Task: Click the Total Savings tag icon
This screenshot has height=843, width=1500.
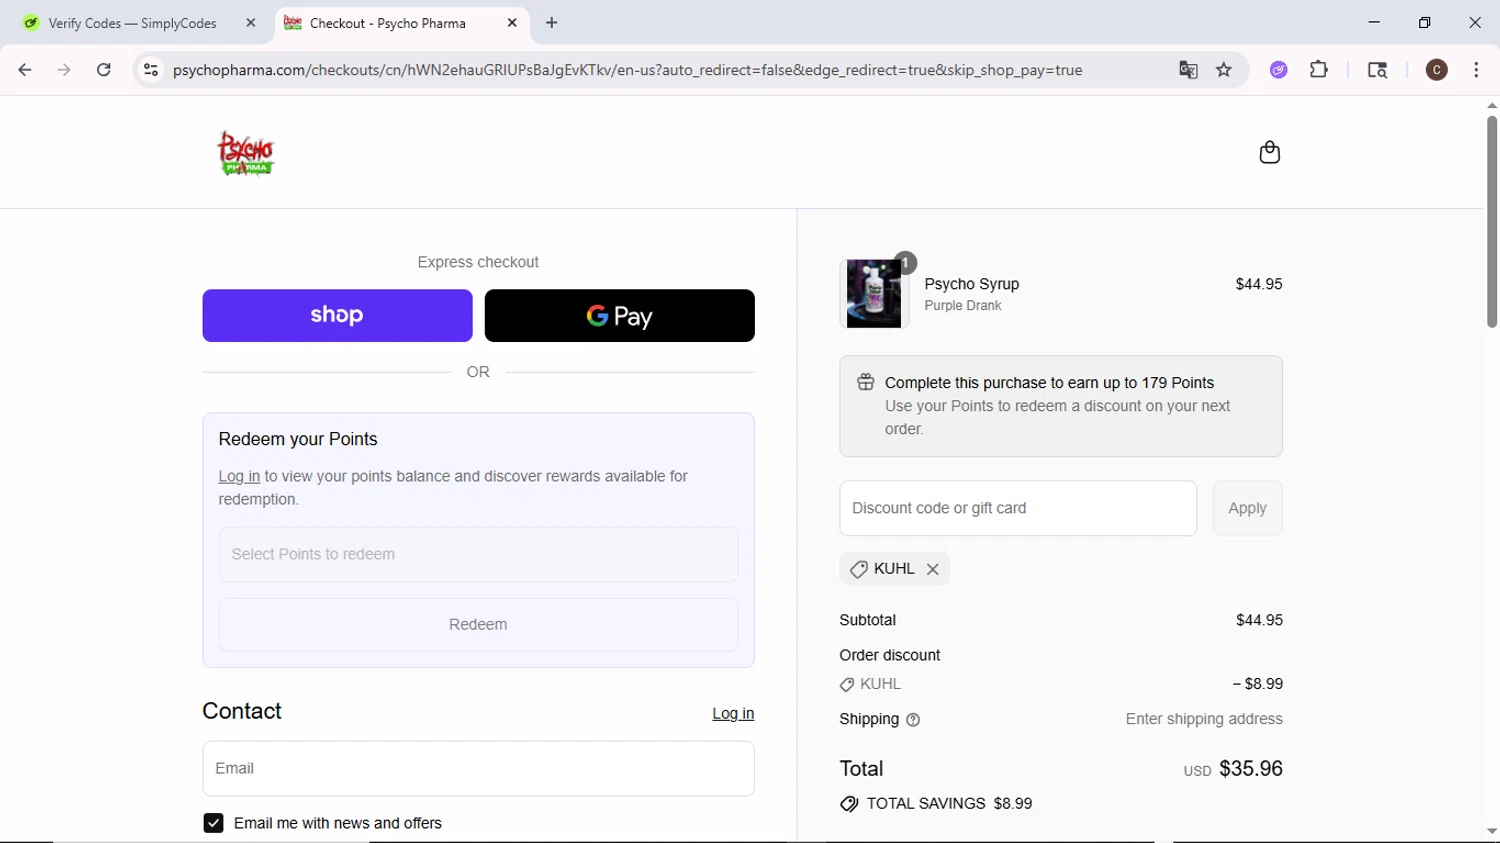Action: [x=849, y=804]
